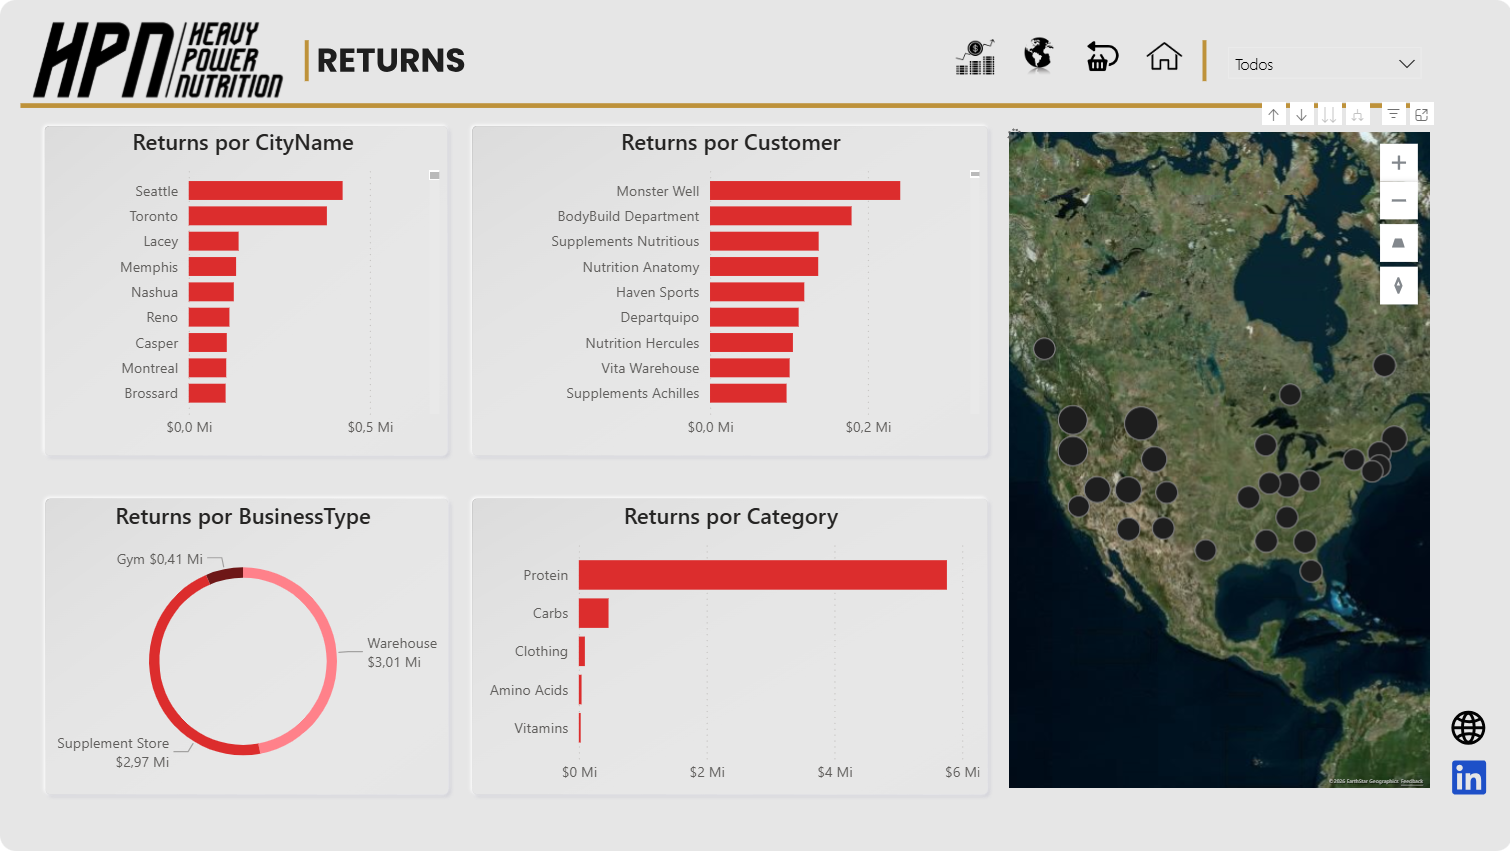Click the Nutrition Hercules customer label
1510x851 pixels.
point(642,343)
